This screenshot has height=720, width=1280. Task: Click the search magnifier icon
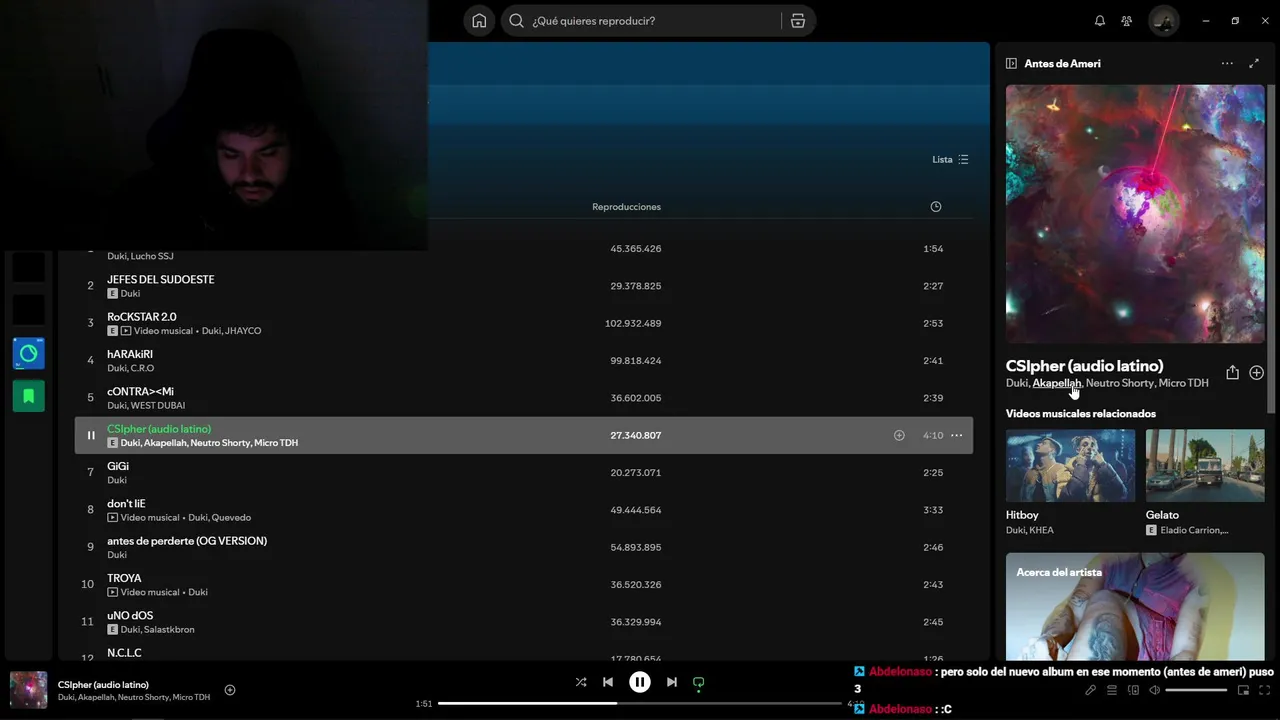pyautogui.click(x=516, y=21)
